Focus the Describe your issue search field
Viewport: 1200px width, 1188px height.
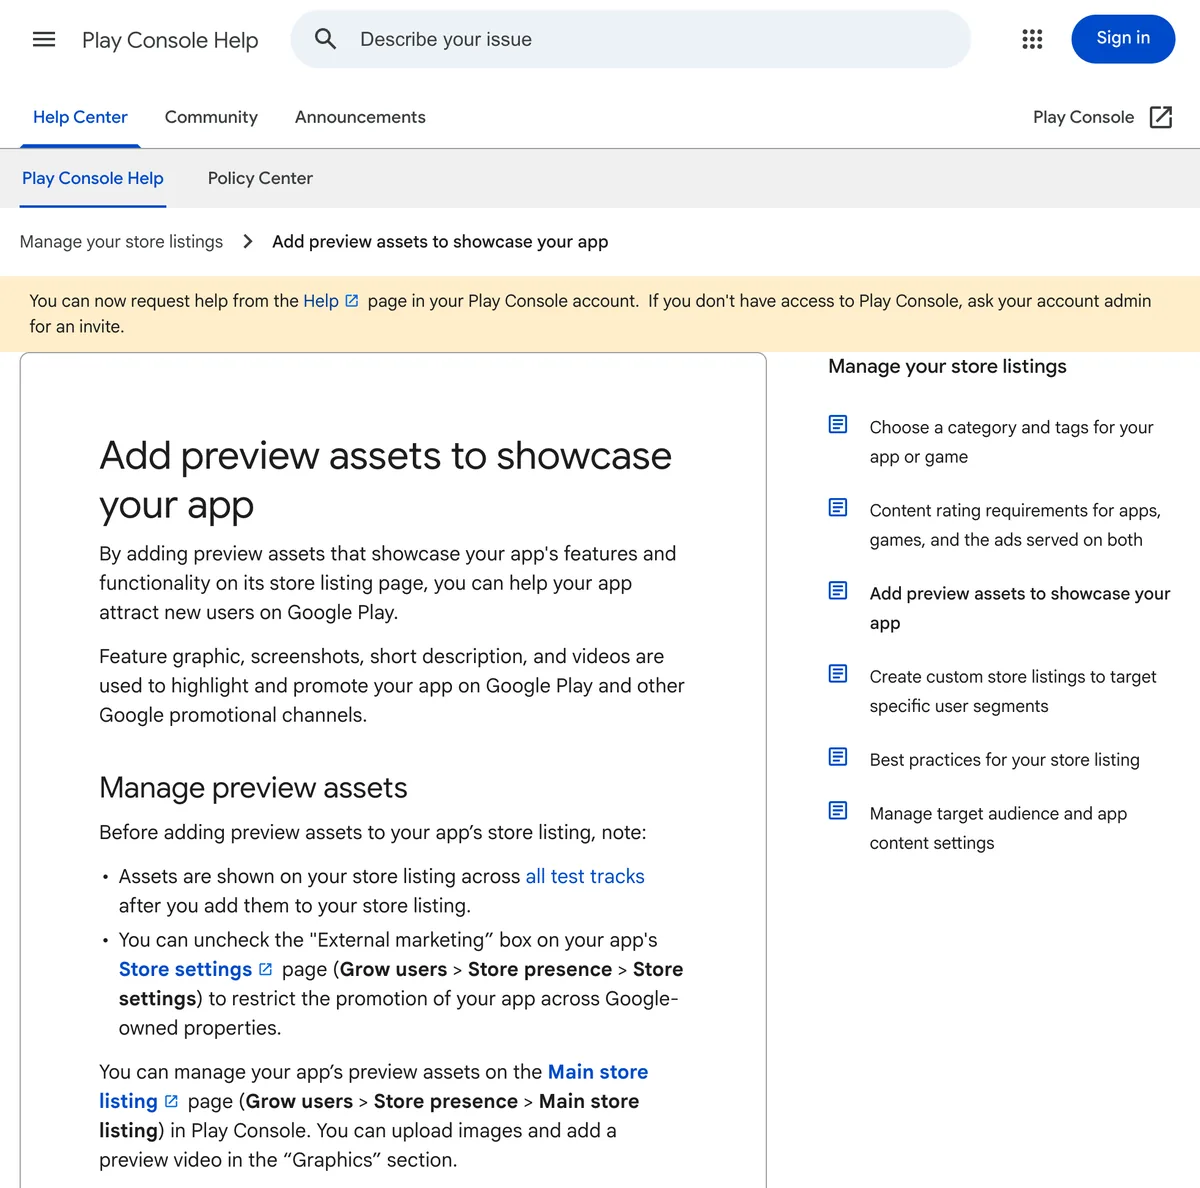pyautogui.click(x=631, y=39)
